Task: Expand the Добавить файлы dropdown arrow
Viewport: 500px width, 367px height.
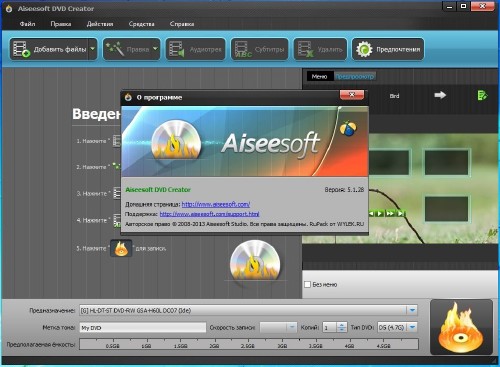Action: tap(93, 49)
